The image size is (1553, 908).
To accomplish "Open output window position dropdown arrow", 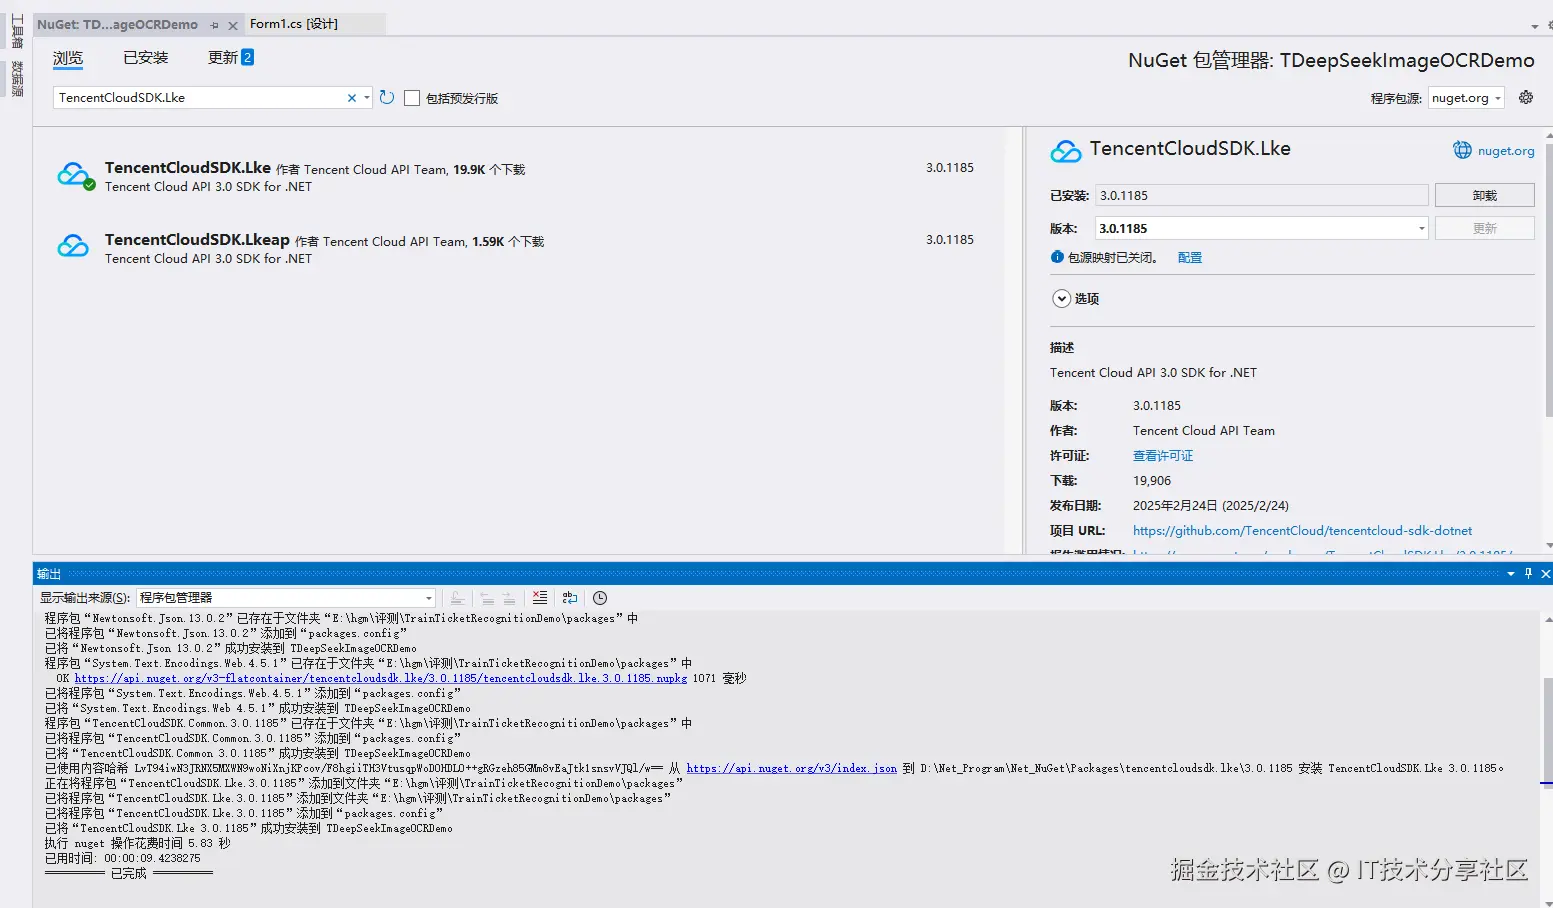I will coord(1511,573).
